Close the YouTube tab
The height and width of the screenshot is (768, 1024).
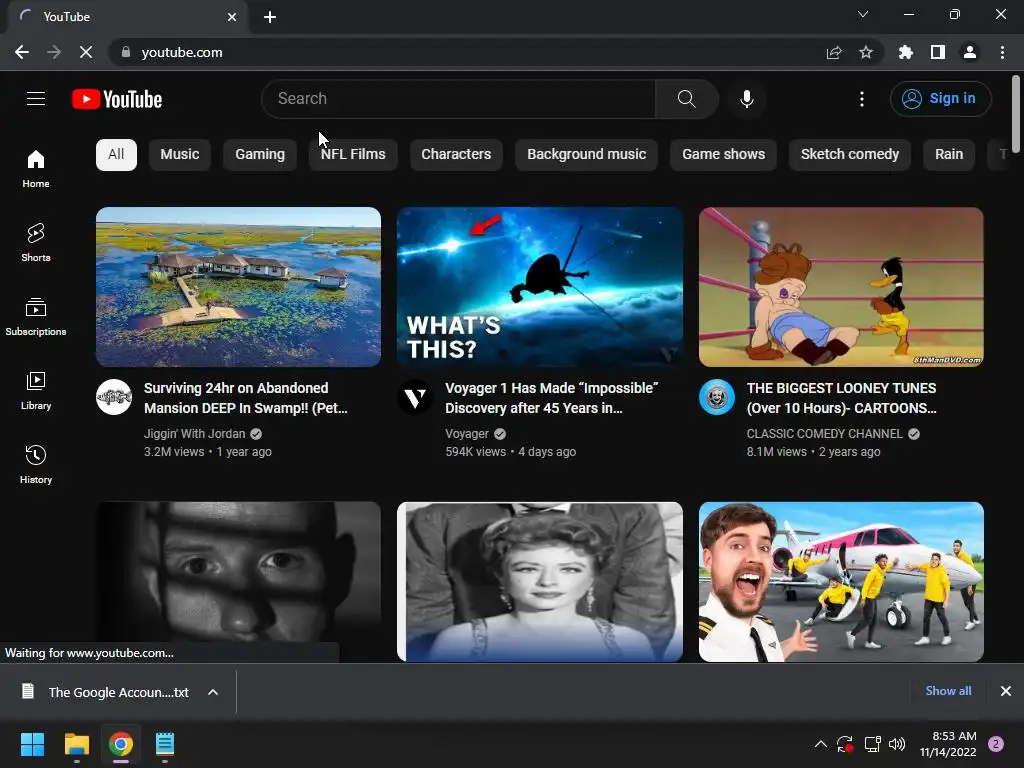232,17
